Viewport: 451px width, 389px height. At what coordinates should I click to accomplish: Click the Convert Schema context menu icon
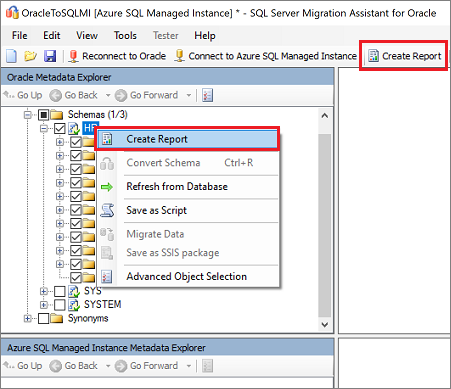107,163
